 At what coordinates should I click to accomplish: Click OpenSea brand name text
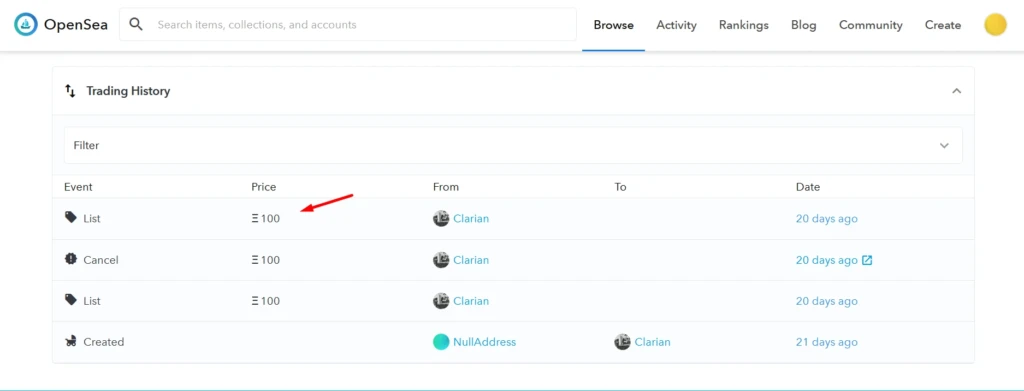pos(76,25)
